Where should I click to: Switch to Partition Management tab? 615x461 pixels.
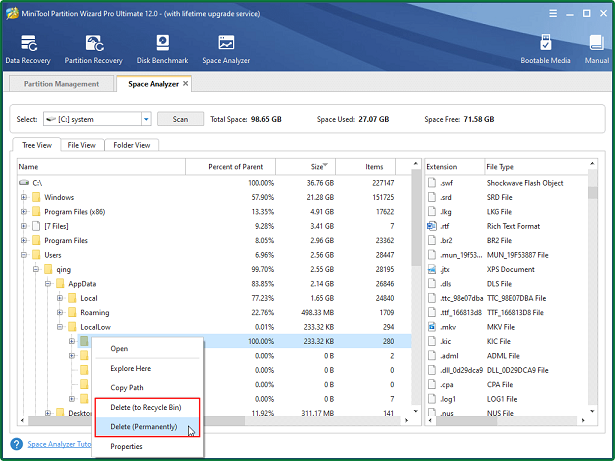click(x=61, y=84)
